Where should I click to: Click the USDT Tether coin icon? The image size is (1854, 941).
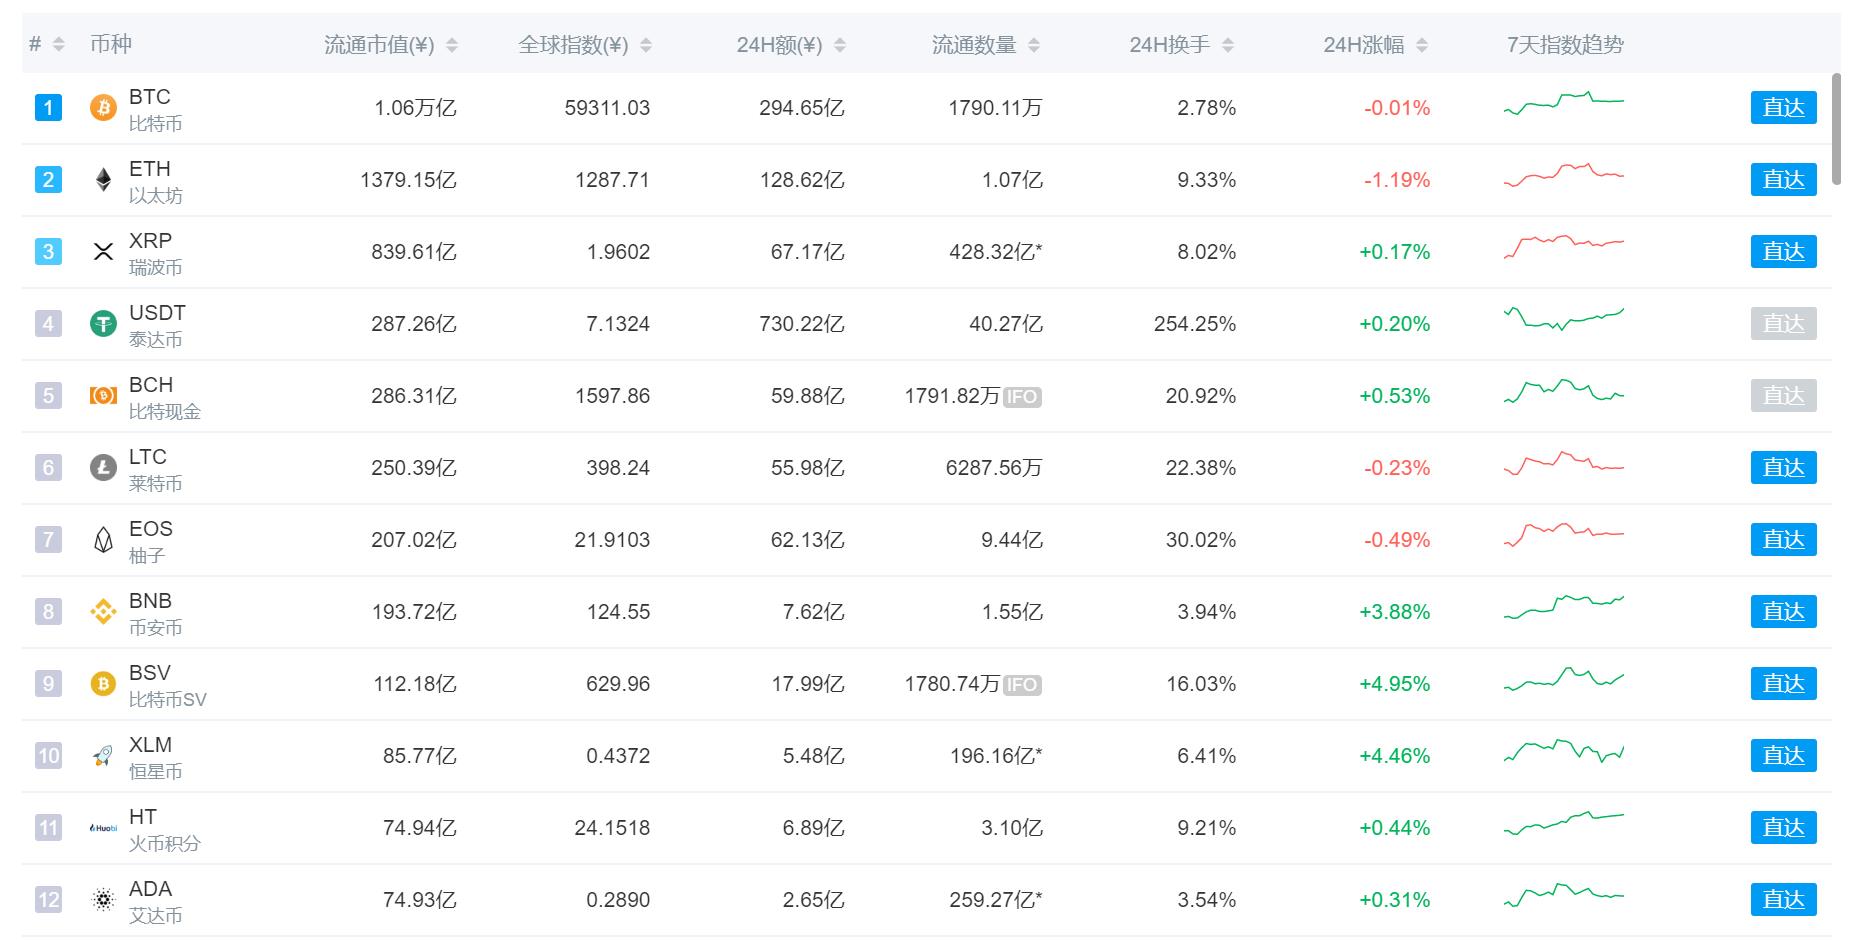pos(103,323)
